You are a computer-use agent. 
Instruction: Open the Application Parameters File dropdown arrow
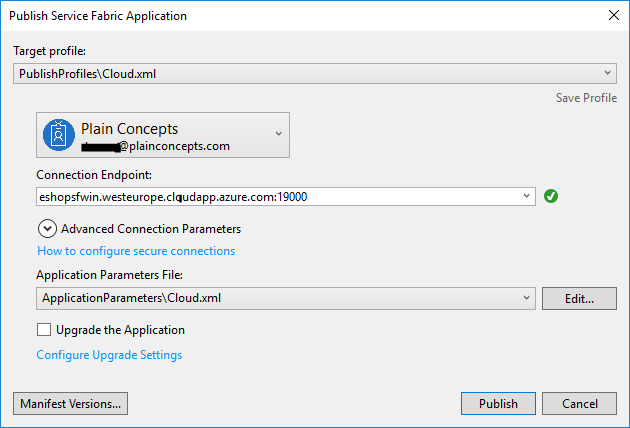click(x=527, y=298)
